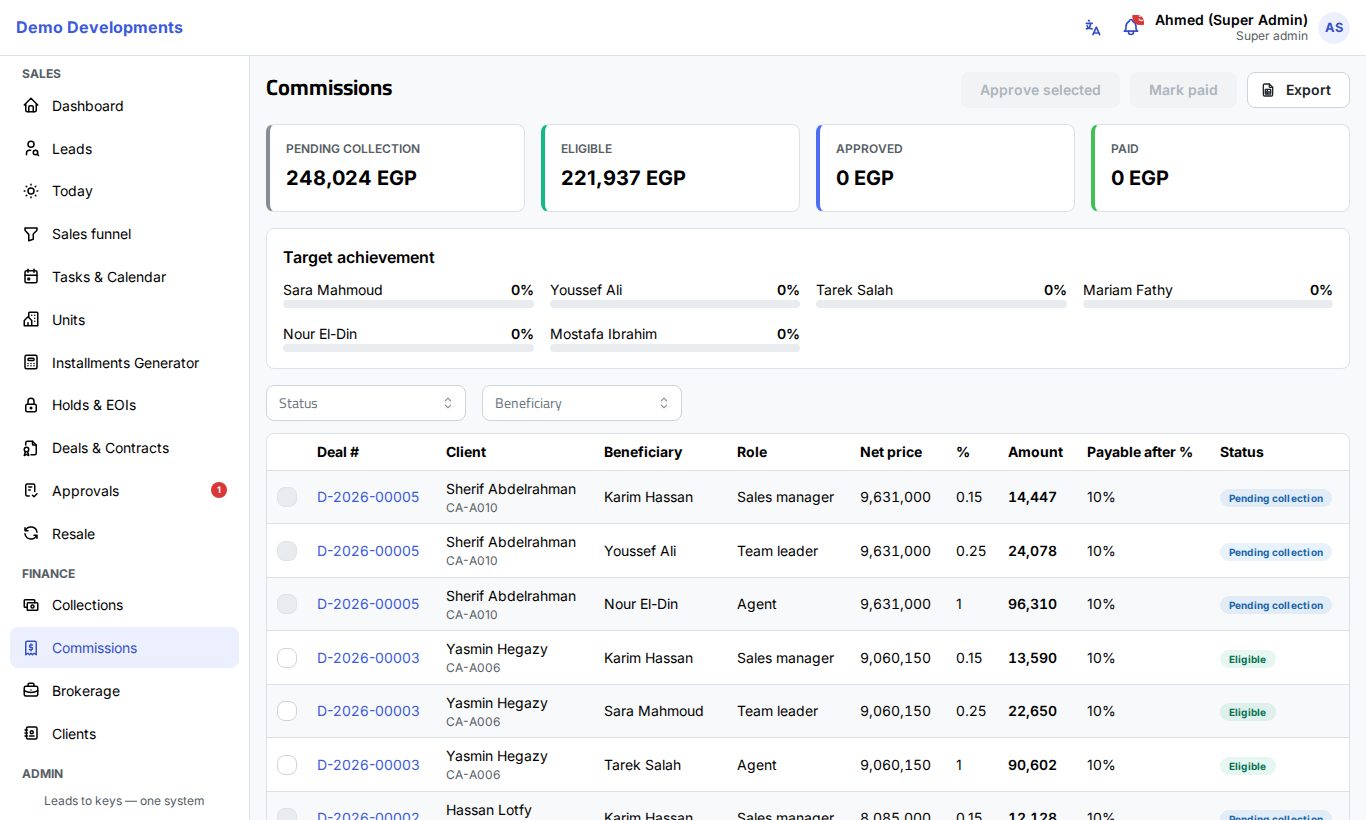Navigate to Deals & Contracts

[x=124, y=448]
